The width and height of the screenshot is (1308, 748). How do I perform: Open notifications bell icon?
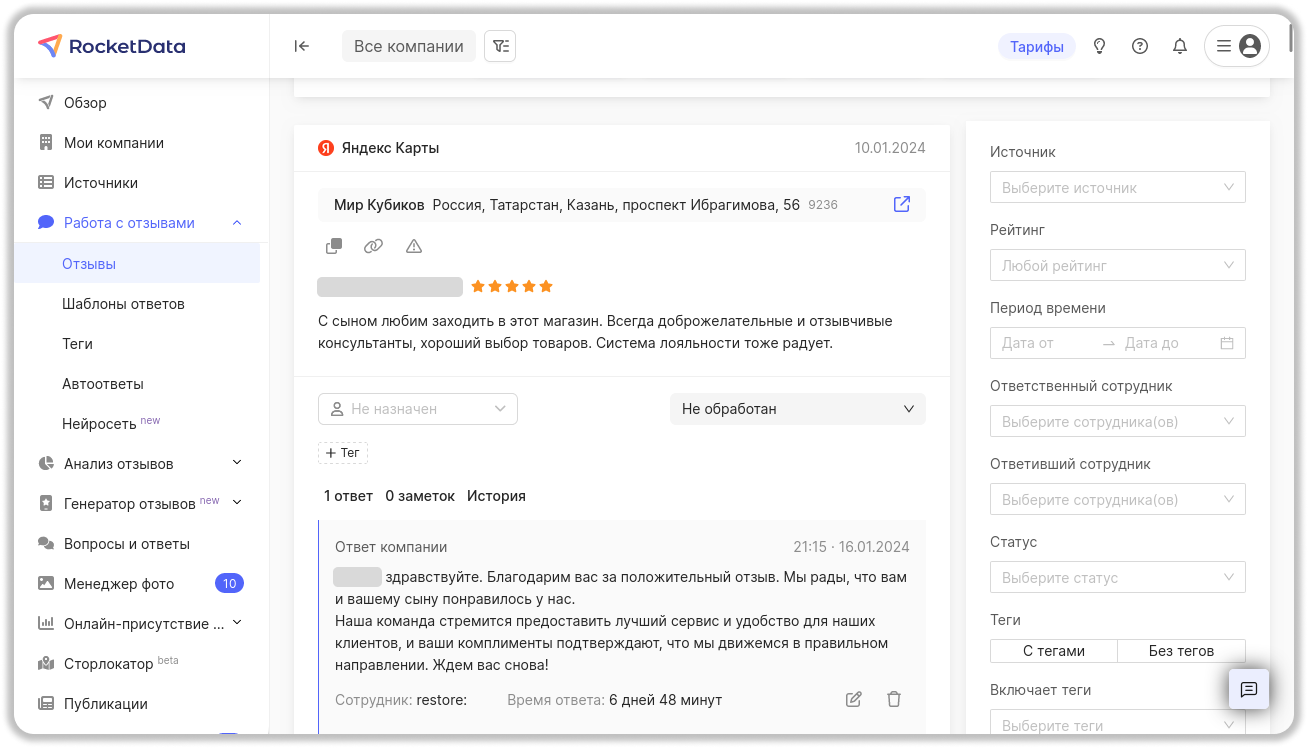point(1180,46)
